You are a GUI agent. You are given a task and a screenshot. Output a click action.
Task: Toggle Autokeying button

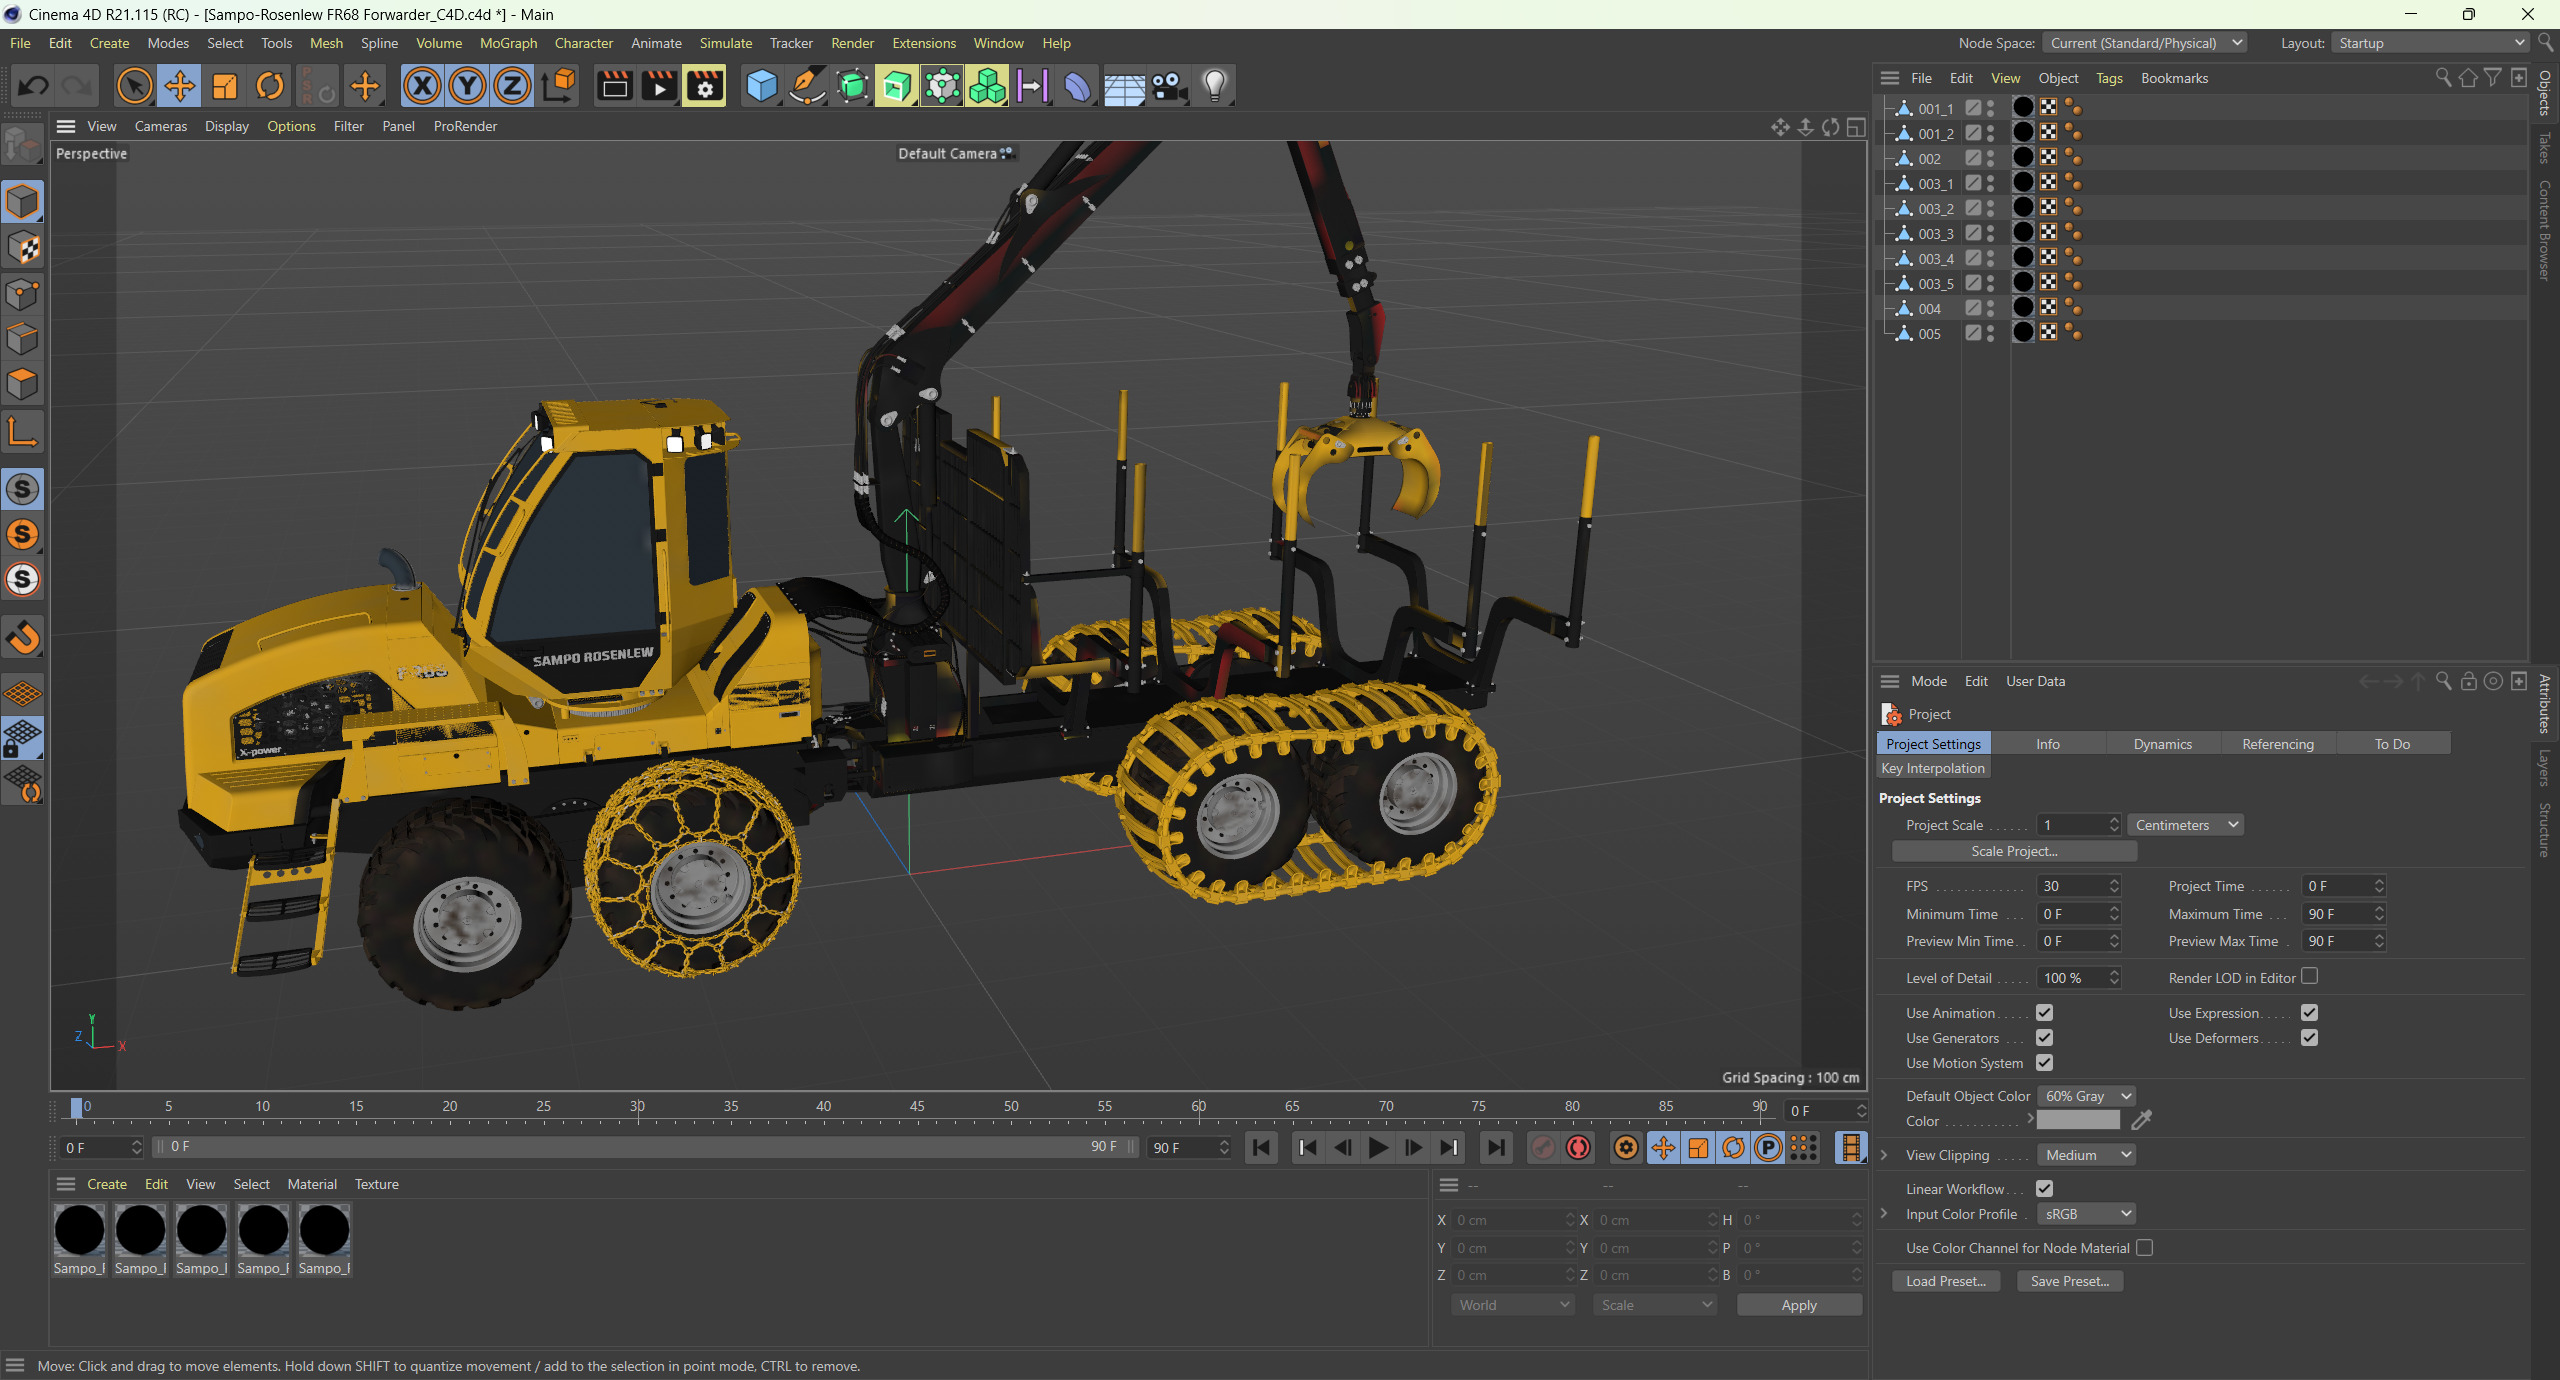pyautogui.click(x=1579, y=1148)
